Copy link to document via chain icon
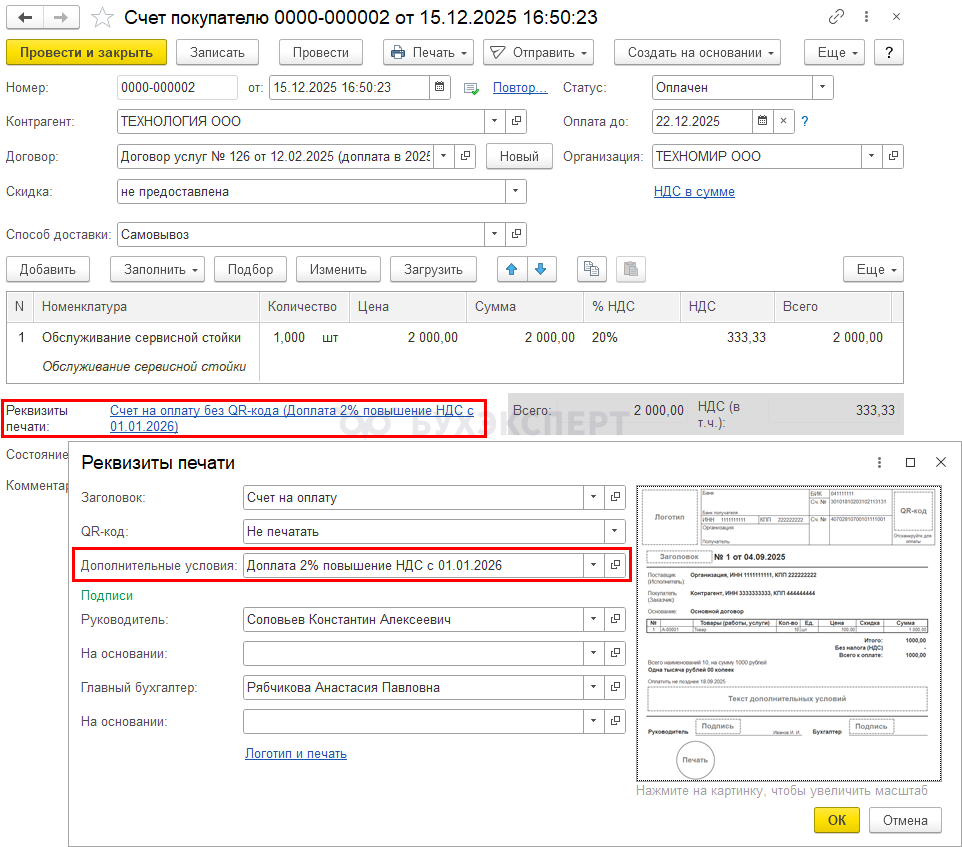Screen dimensions: 962x847 click(836, 18)
